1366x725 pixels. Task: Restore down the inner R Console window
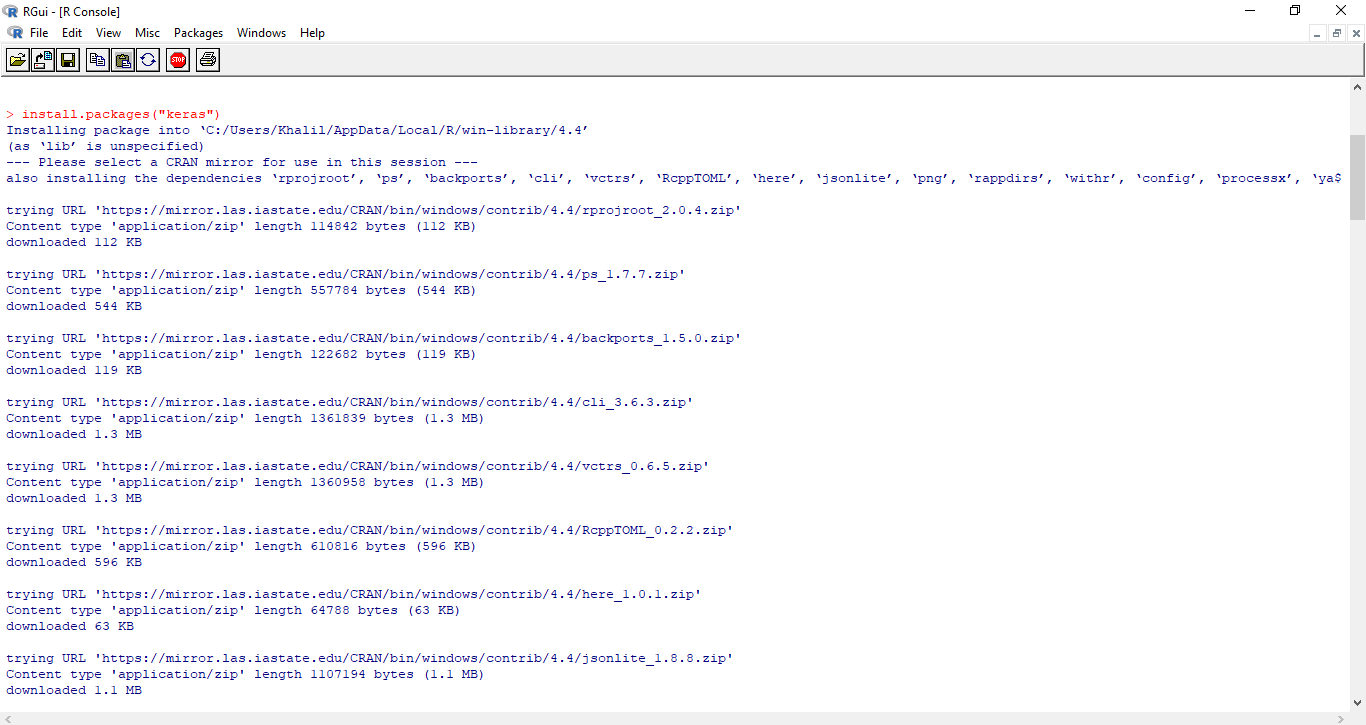point(1336,33)
